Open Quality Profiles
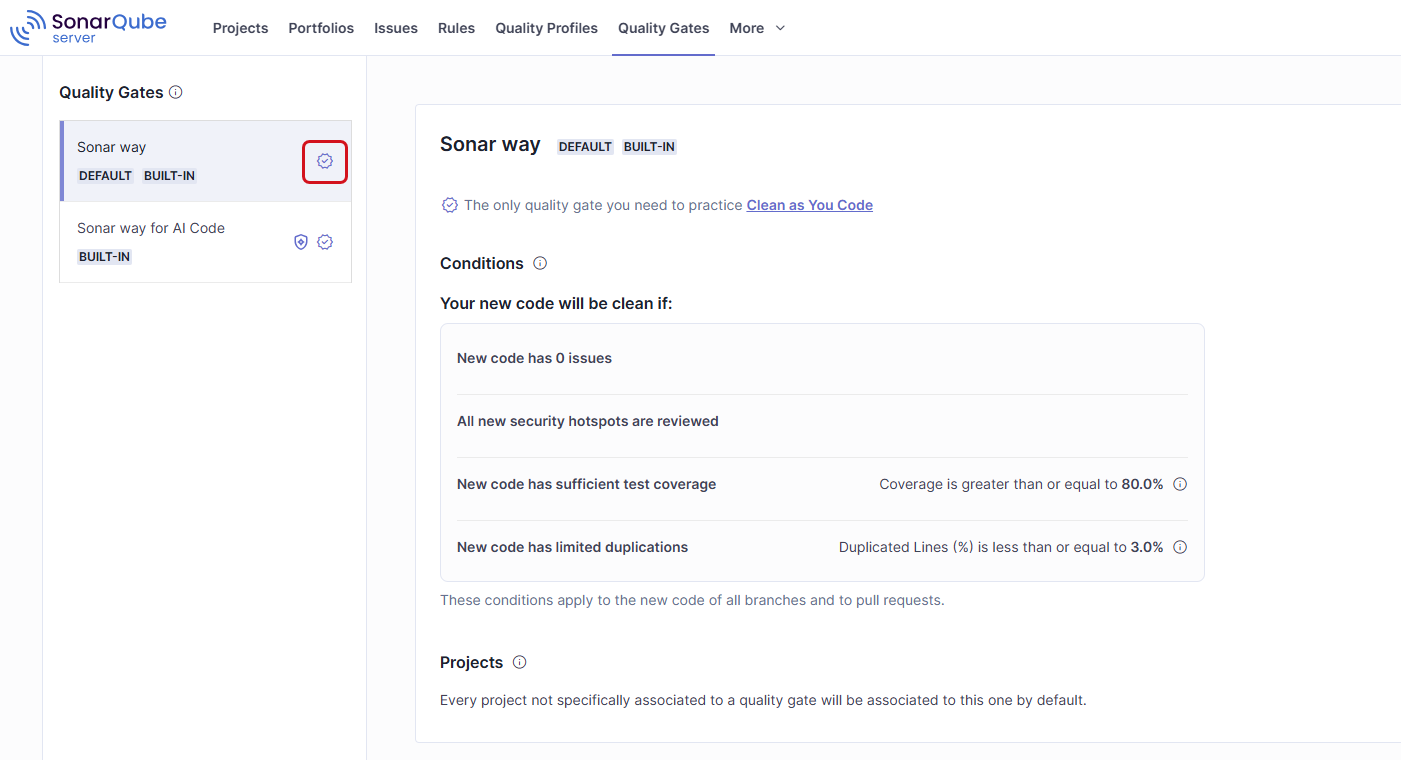 tap(546, 28)
